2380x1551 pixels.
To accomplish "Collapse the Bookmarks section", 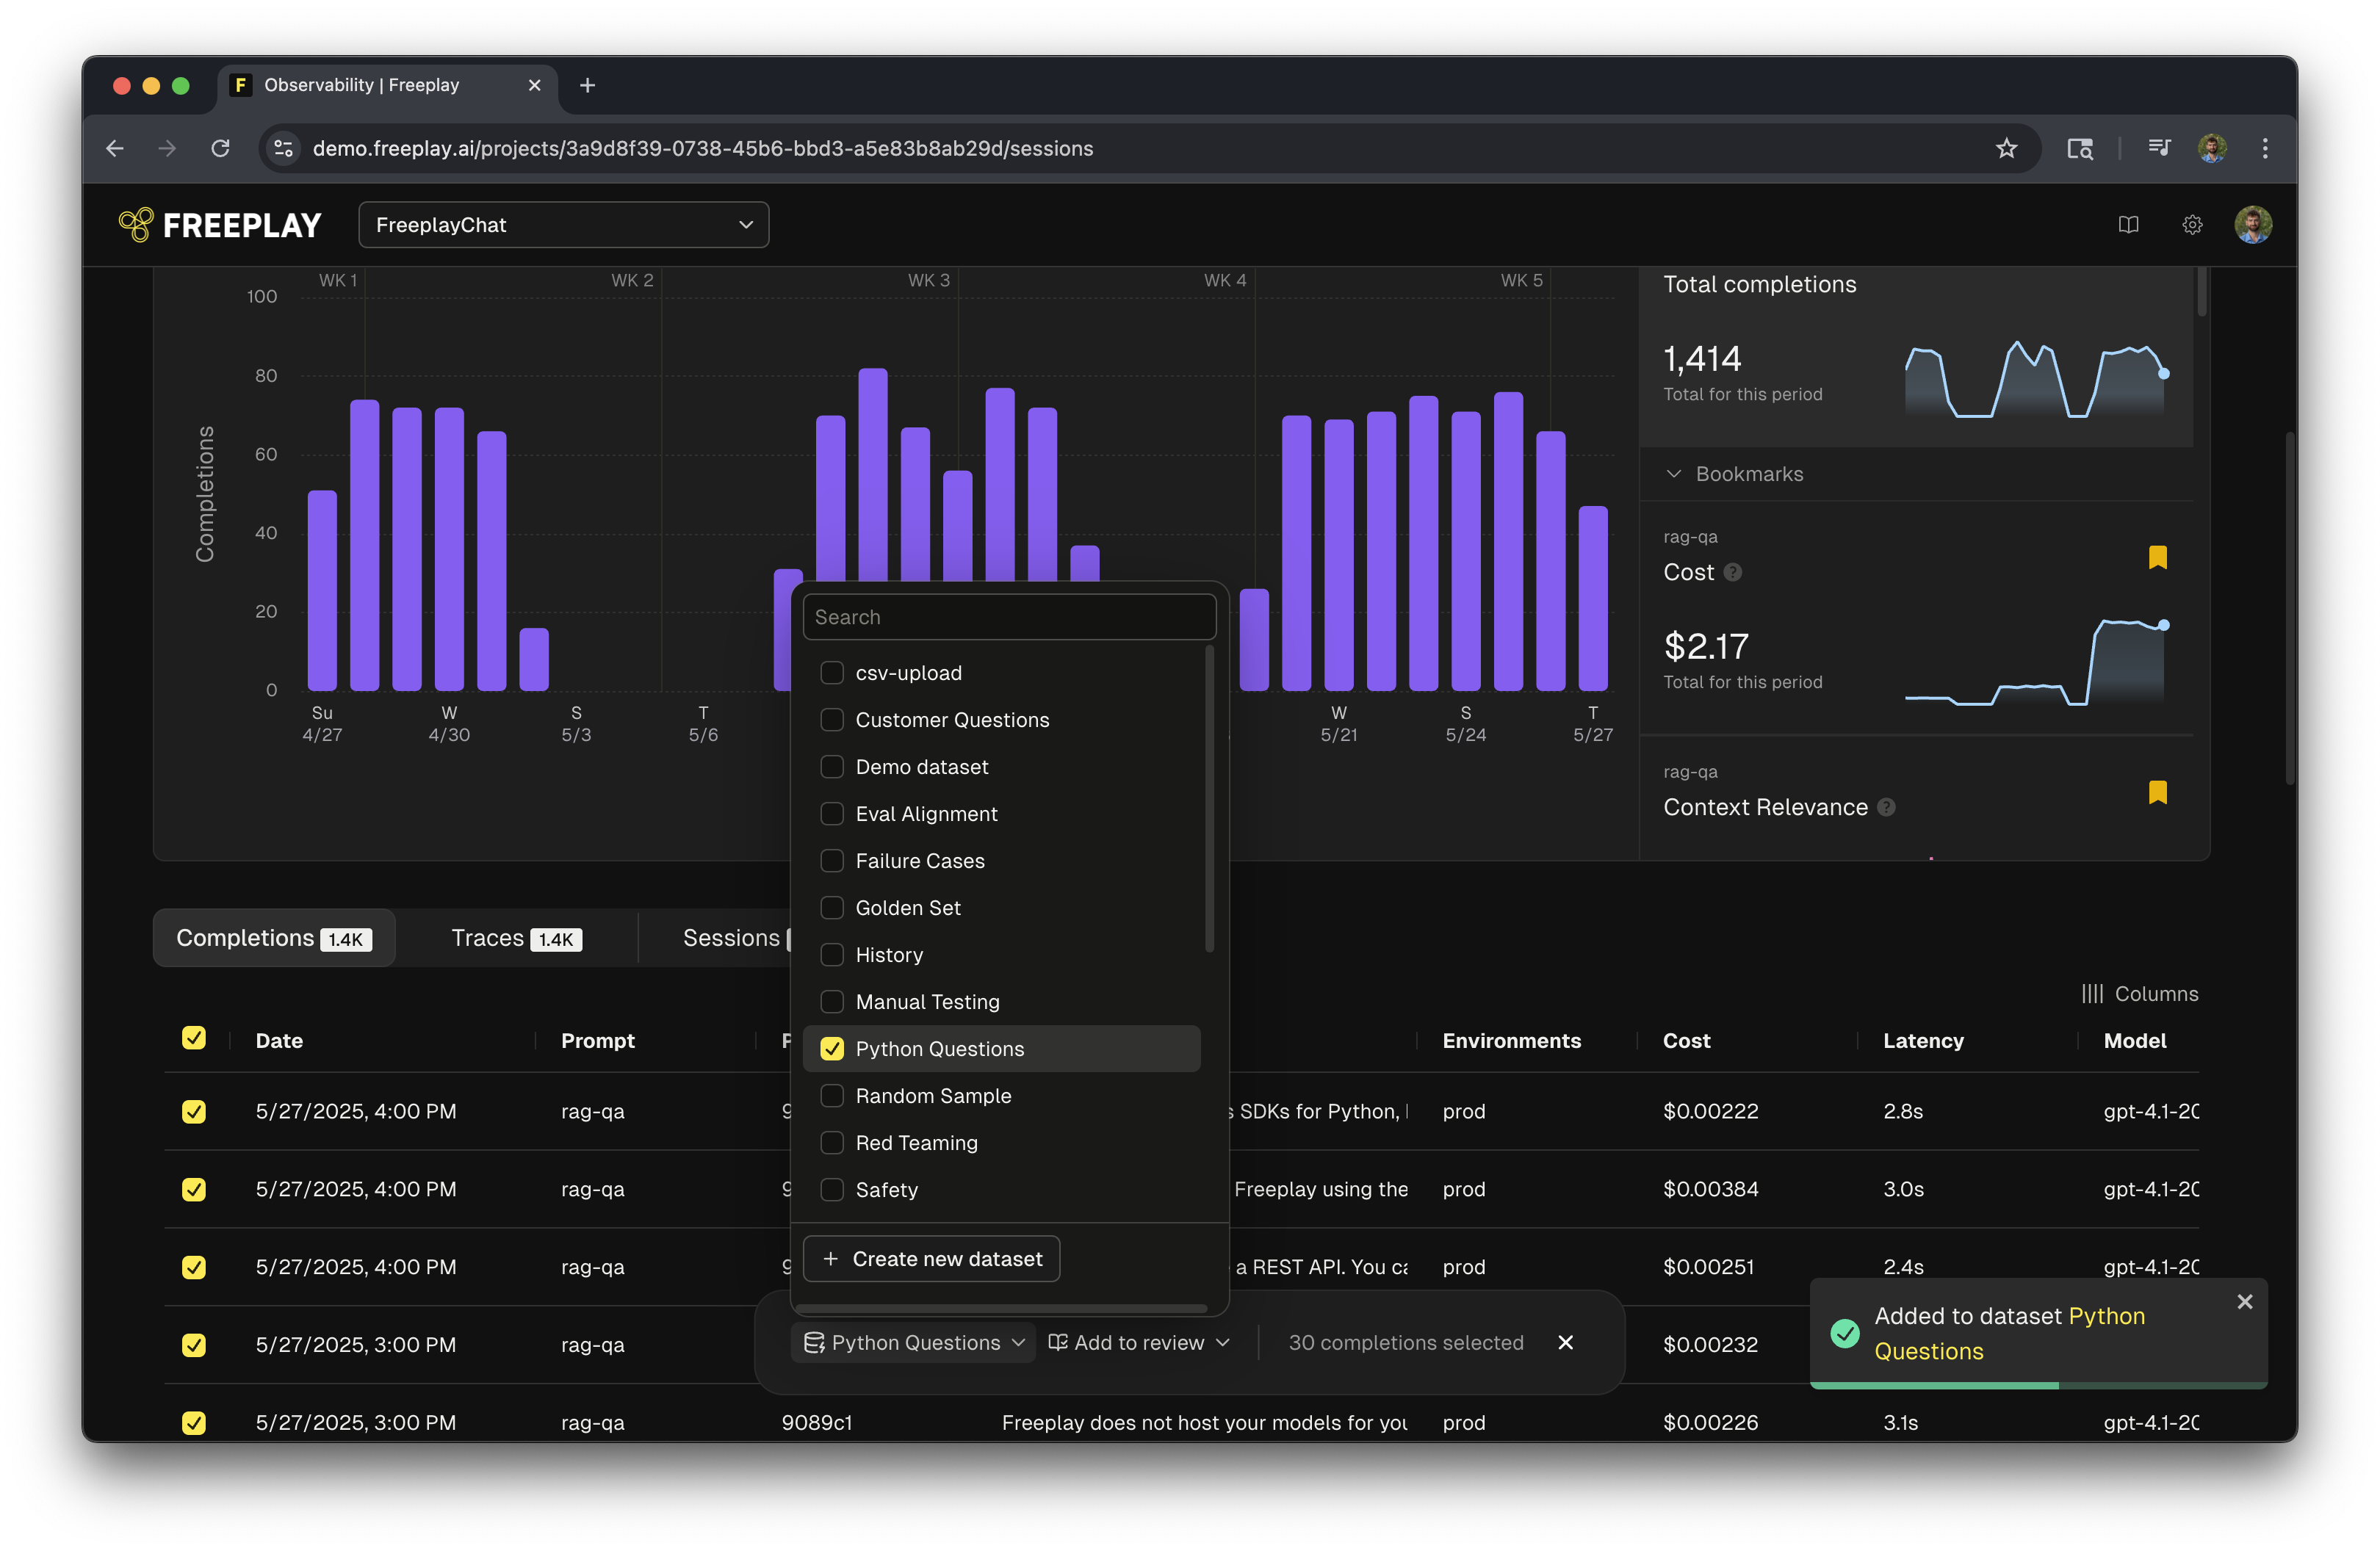I will coord(1673,474).
